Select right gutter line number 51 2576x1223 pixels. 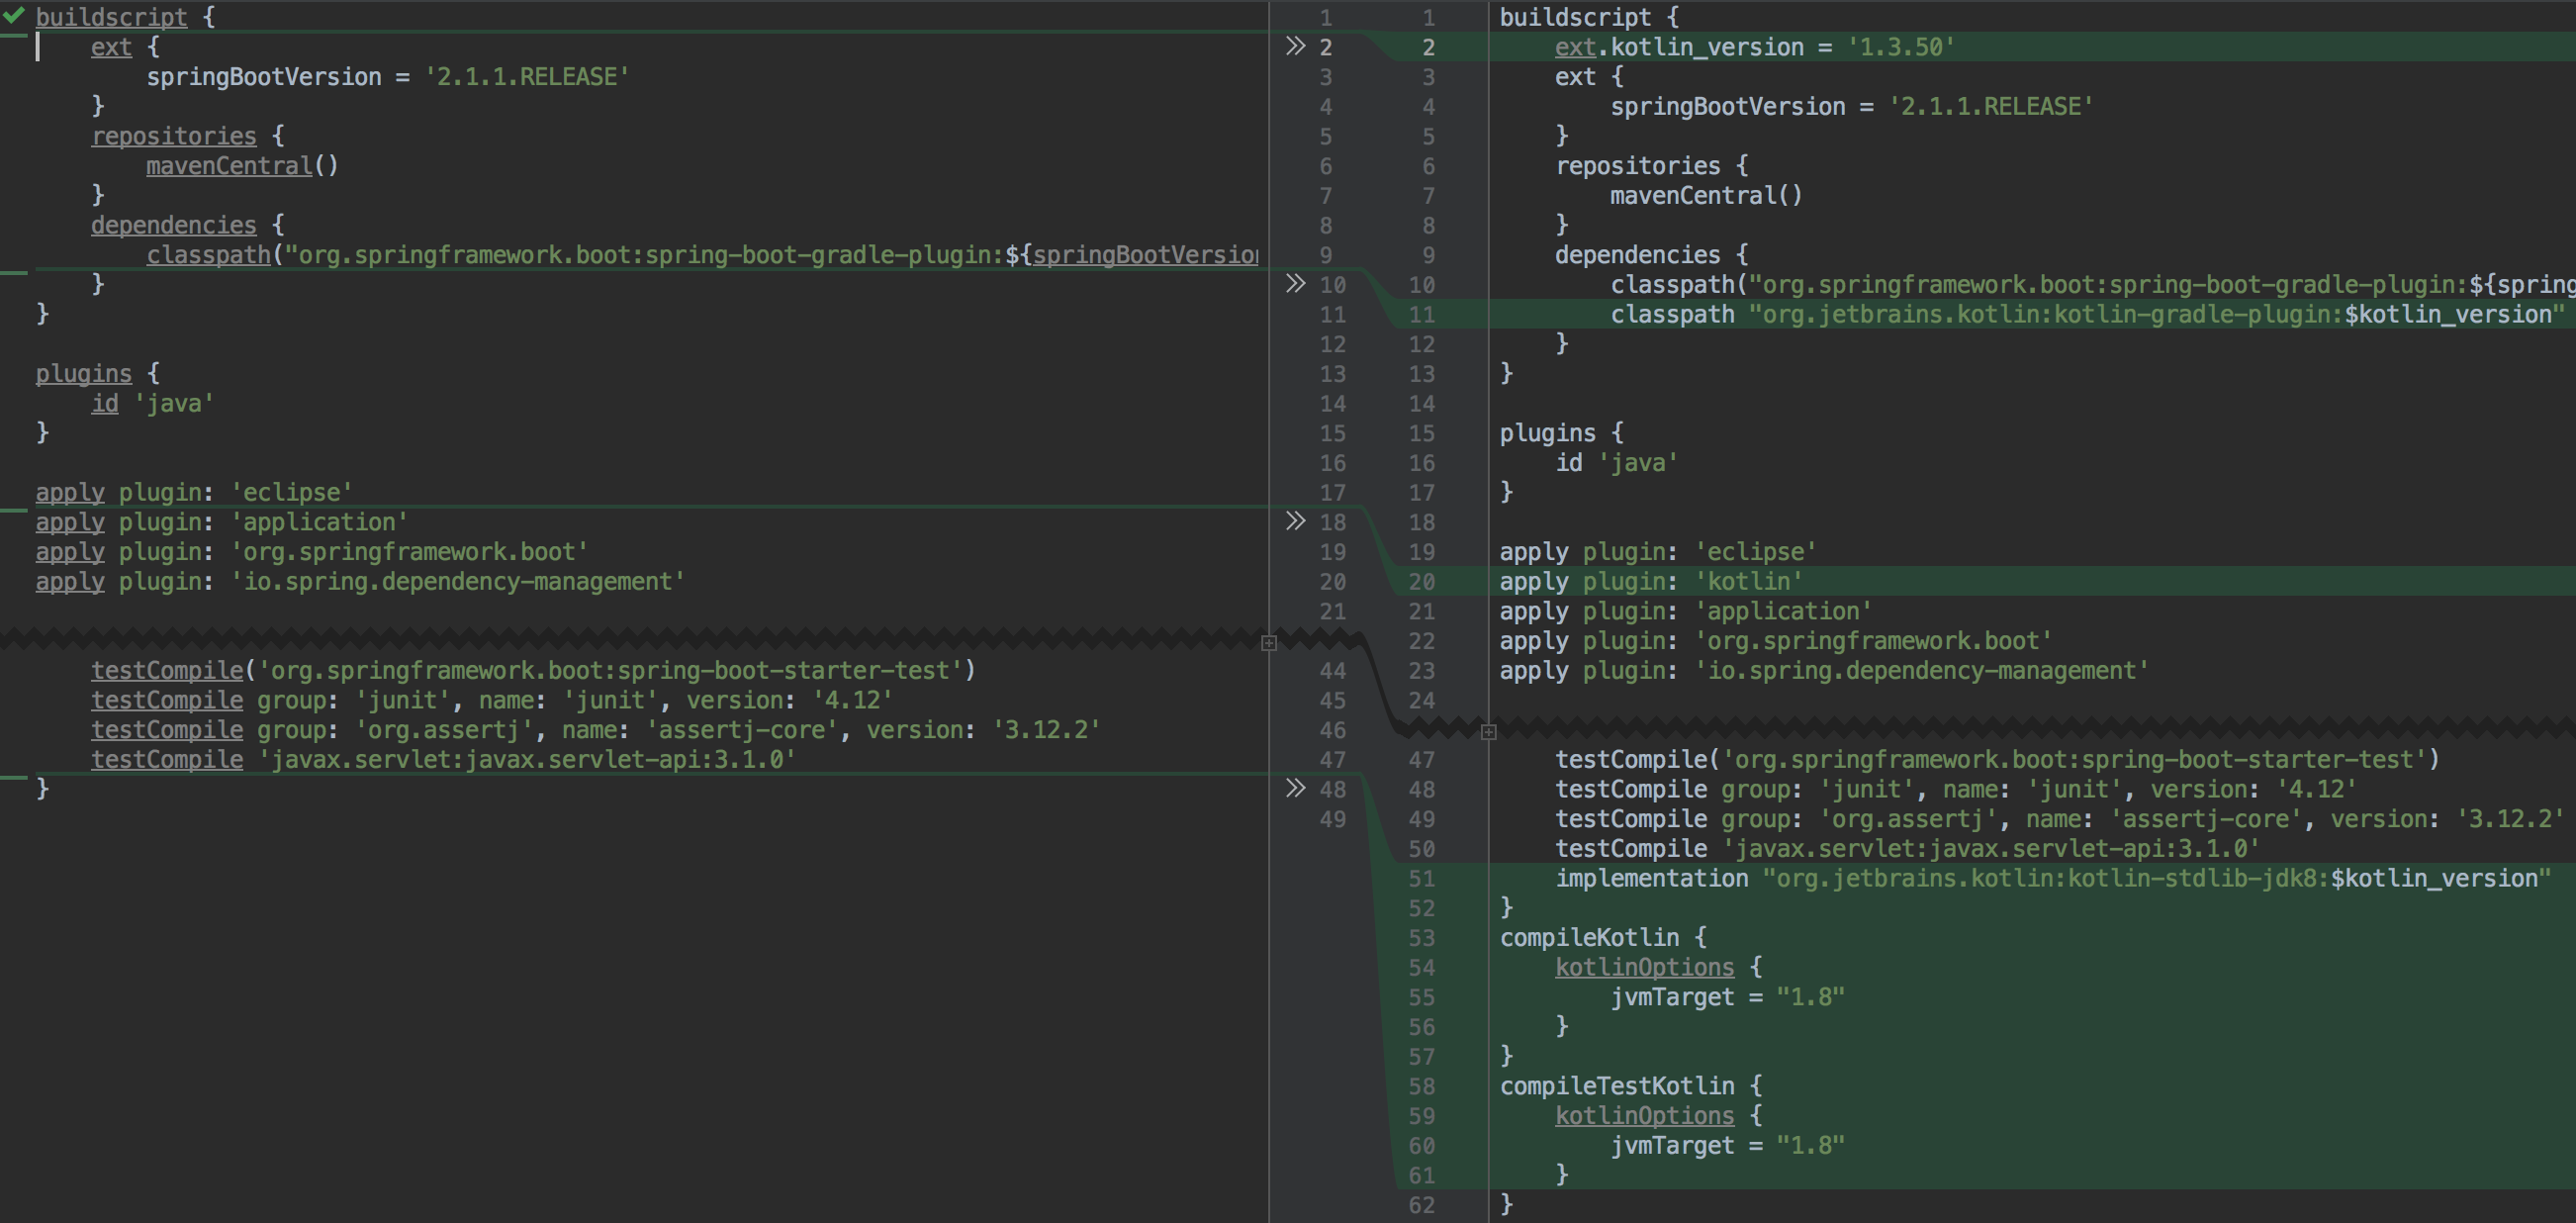[1421, 878]
